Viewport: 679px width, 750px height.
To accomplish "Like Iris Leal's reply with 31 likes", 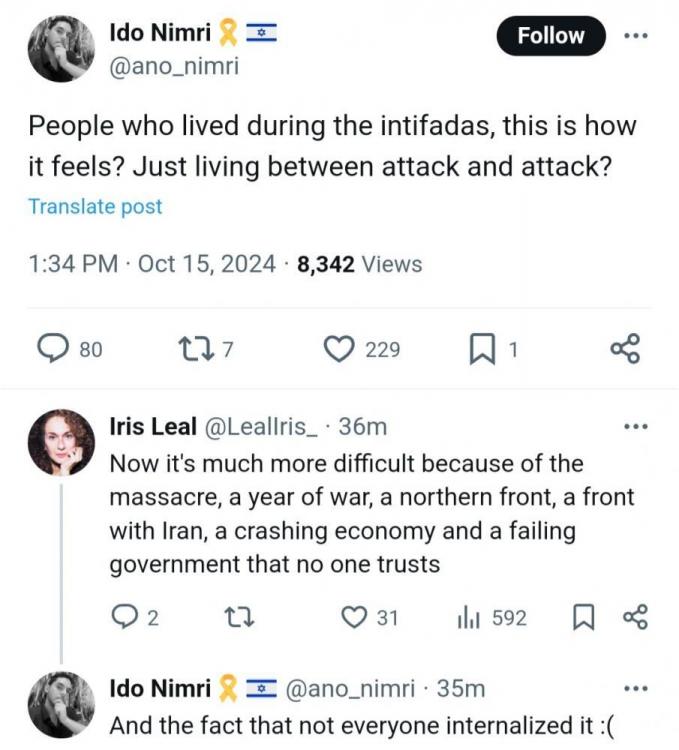I will click(356, 618).
